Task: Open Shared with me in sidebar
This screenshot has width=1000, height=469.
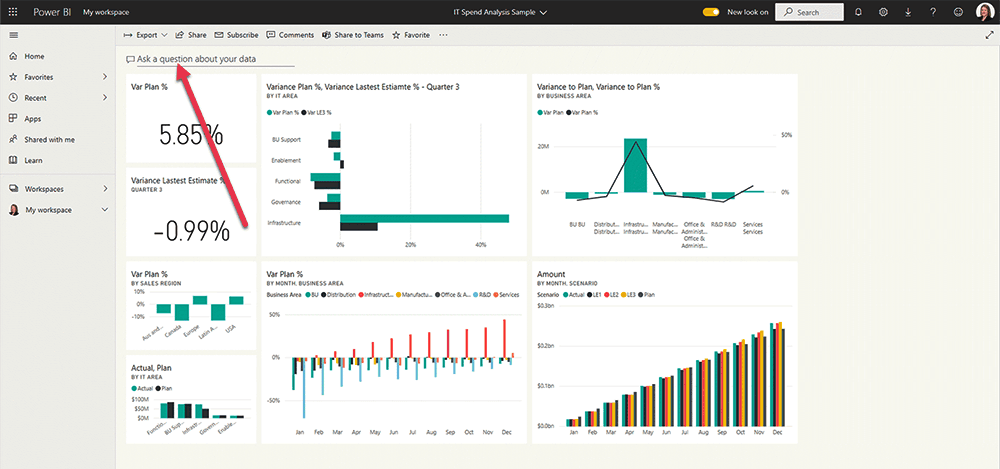Action: point(49,139)
